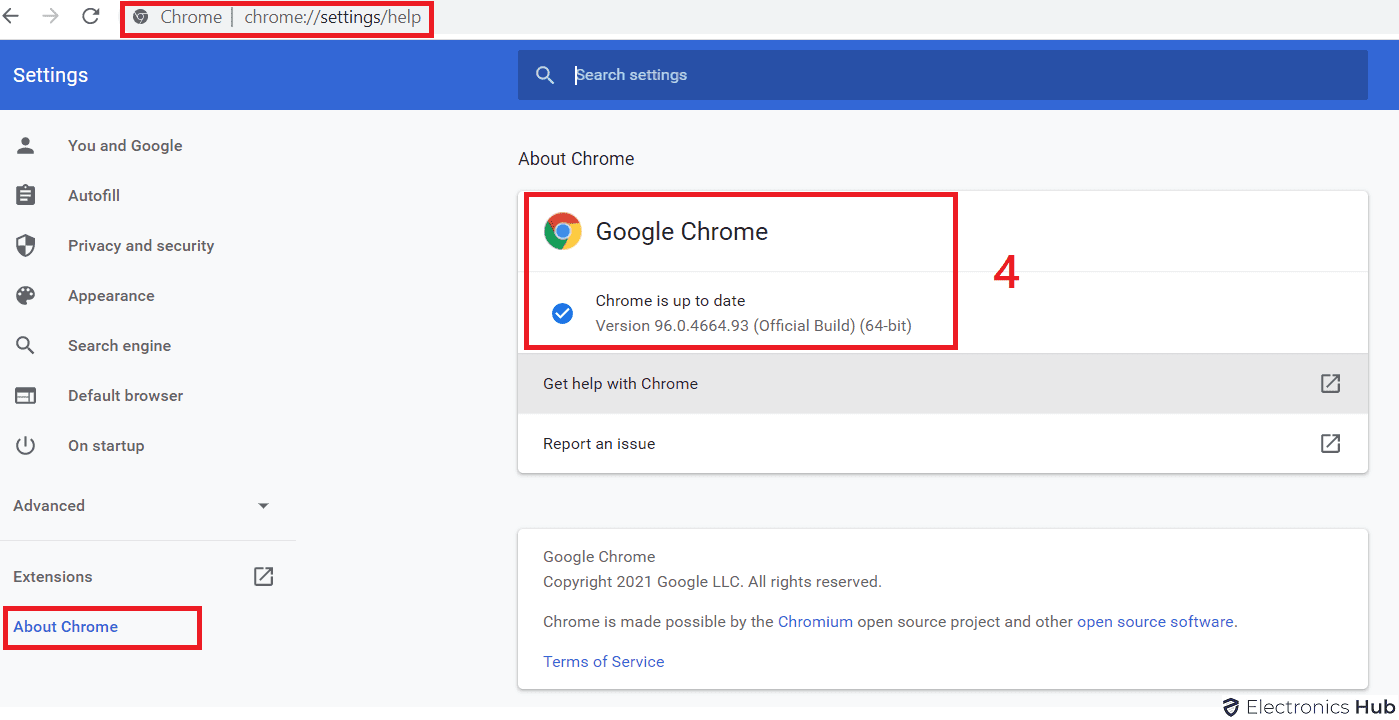
Task: Click the address bar showing chrome://settings/help
Action: [x=332, y=18]
